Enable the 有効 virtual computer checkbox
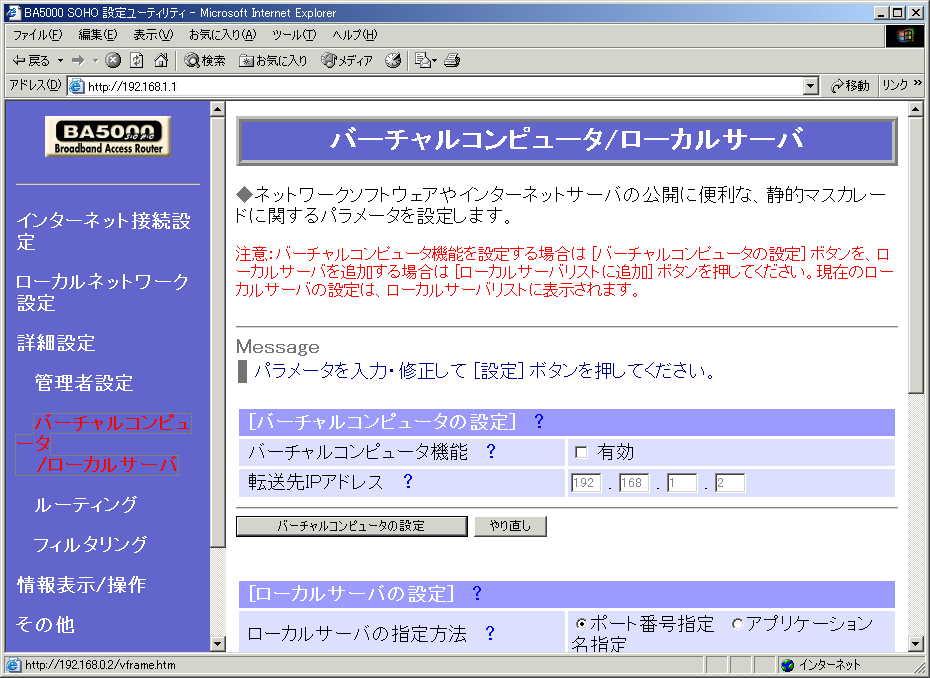Screen dimensions: 930x678 (581, 453)
